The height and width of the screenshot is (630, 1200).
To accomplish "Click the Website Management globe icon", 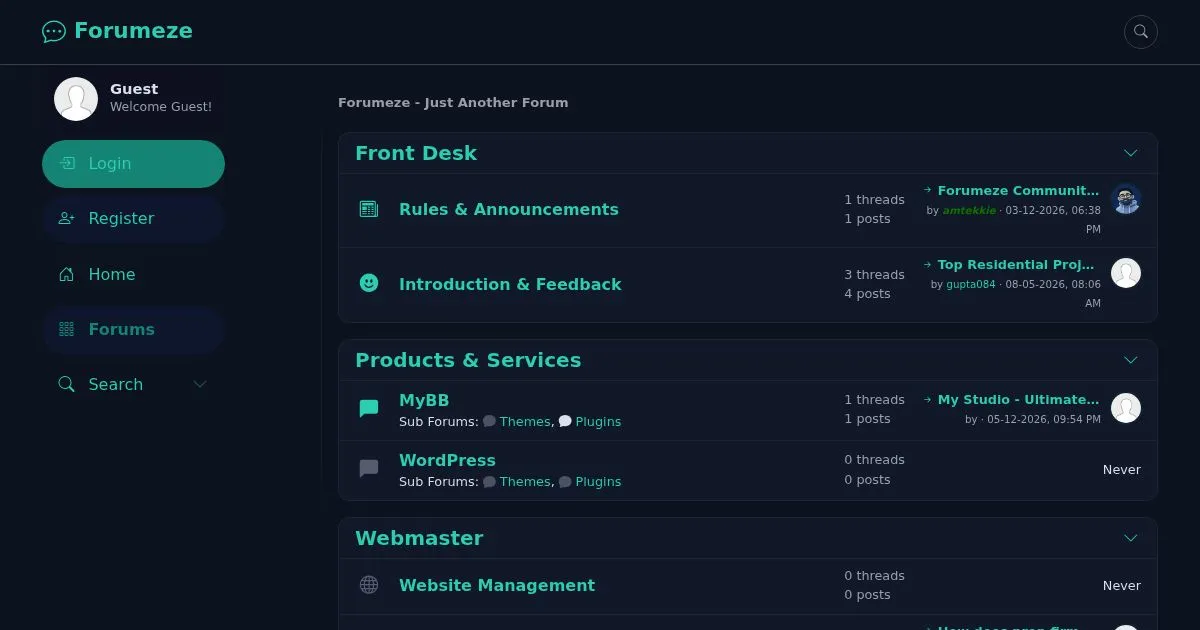I will coord(369,585).
